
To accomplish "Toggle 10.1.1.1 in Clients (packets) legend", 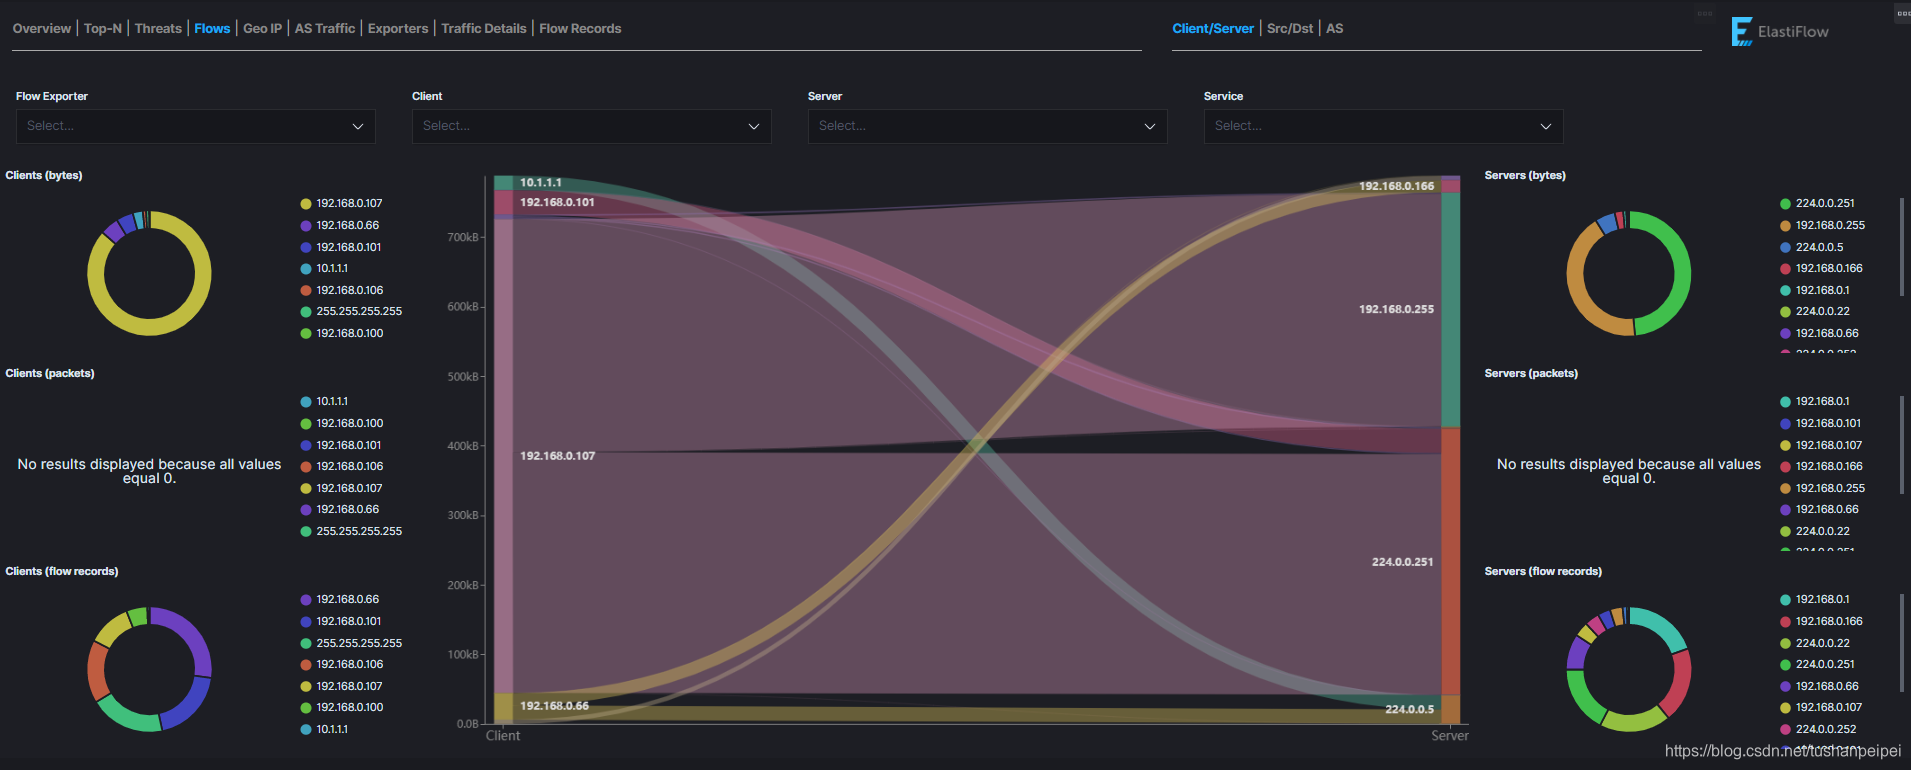I will [324, 402].
